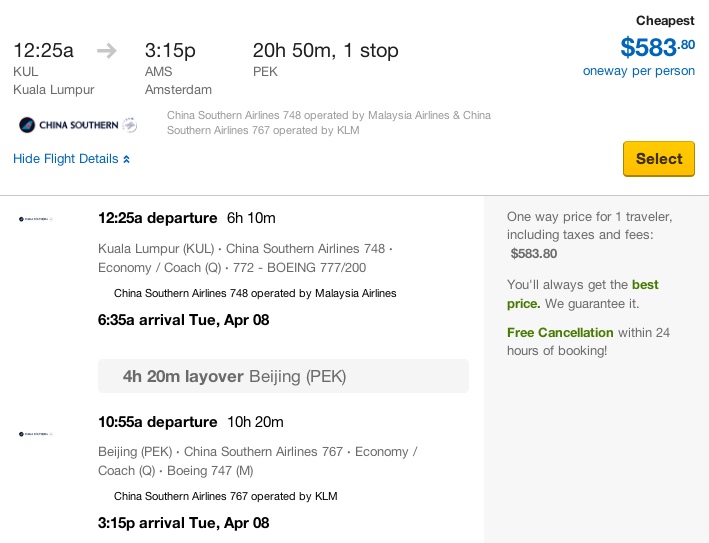Click the arrow icon between departure and arrival times
This screenshot has height=543, width=709.
pos(107,50)
